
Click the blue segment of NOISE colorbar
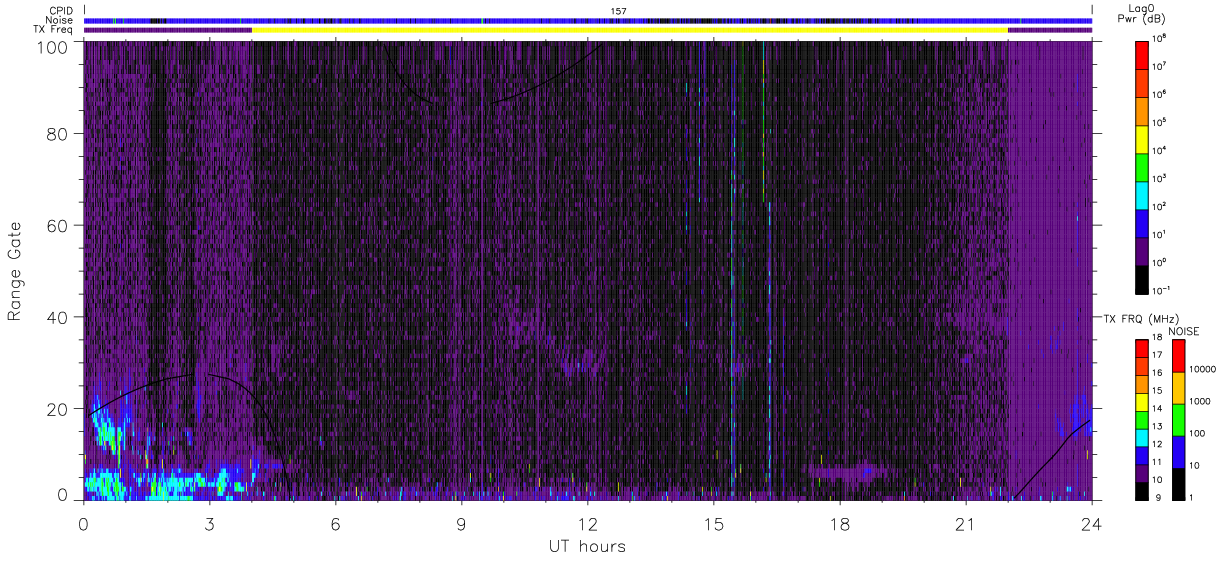1179,452
